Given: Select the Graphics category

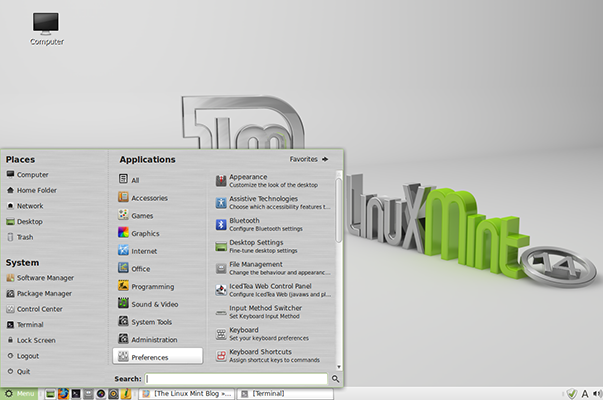Looking at the screenshot, I should coord(145,234).
